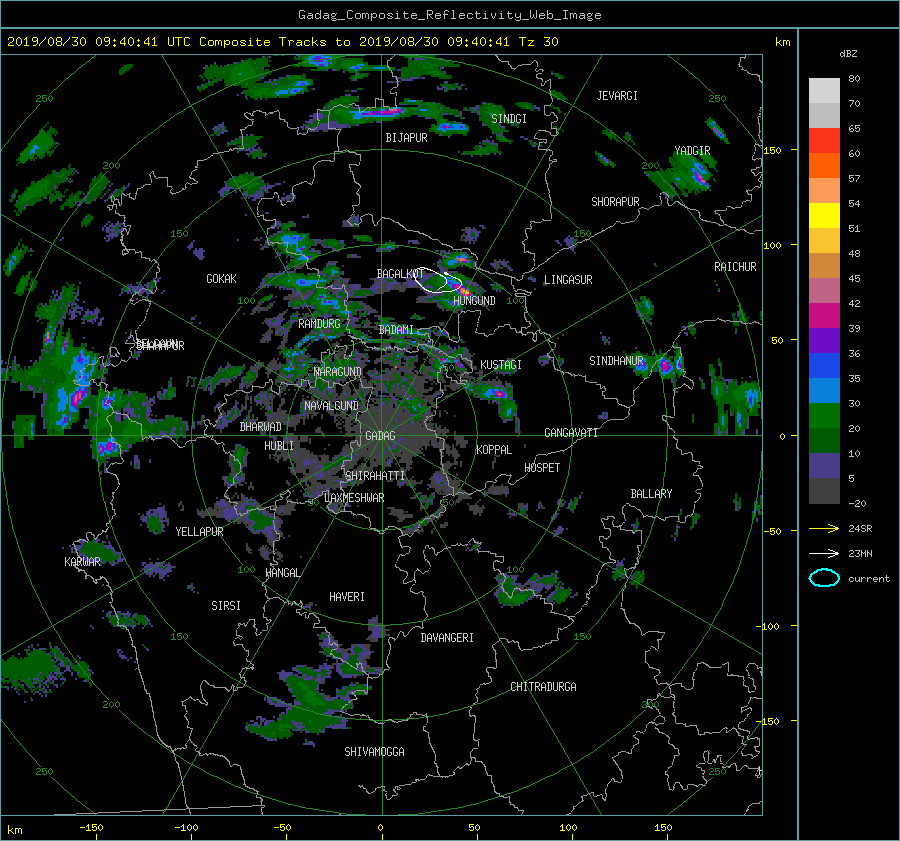Viewport: 900px width, 841px height.
Task: Click the -150 tick on bottom axis
Action: [91, 828]
